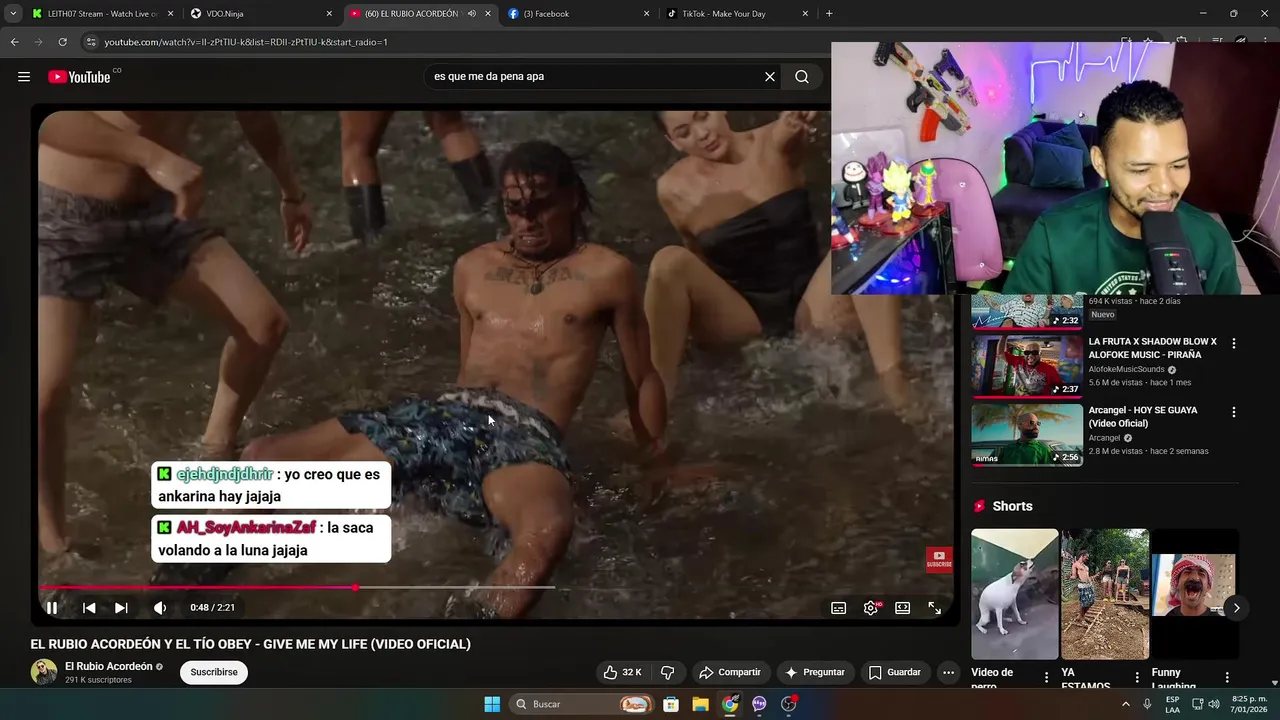Open the taskbar microphone indicator
This screenshot has height=720, width=1280.
click(x=1147, y=704)
